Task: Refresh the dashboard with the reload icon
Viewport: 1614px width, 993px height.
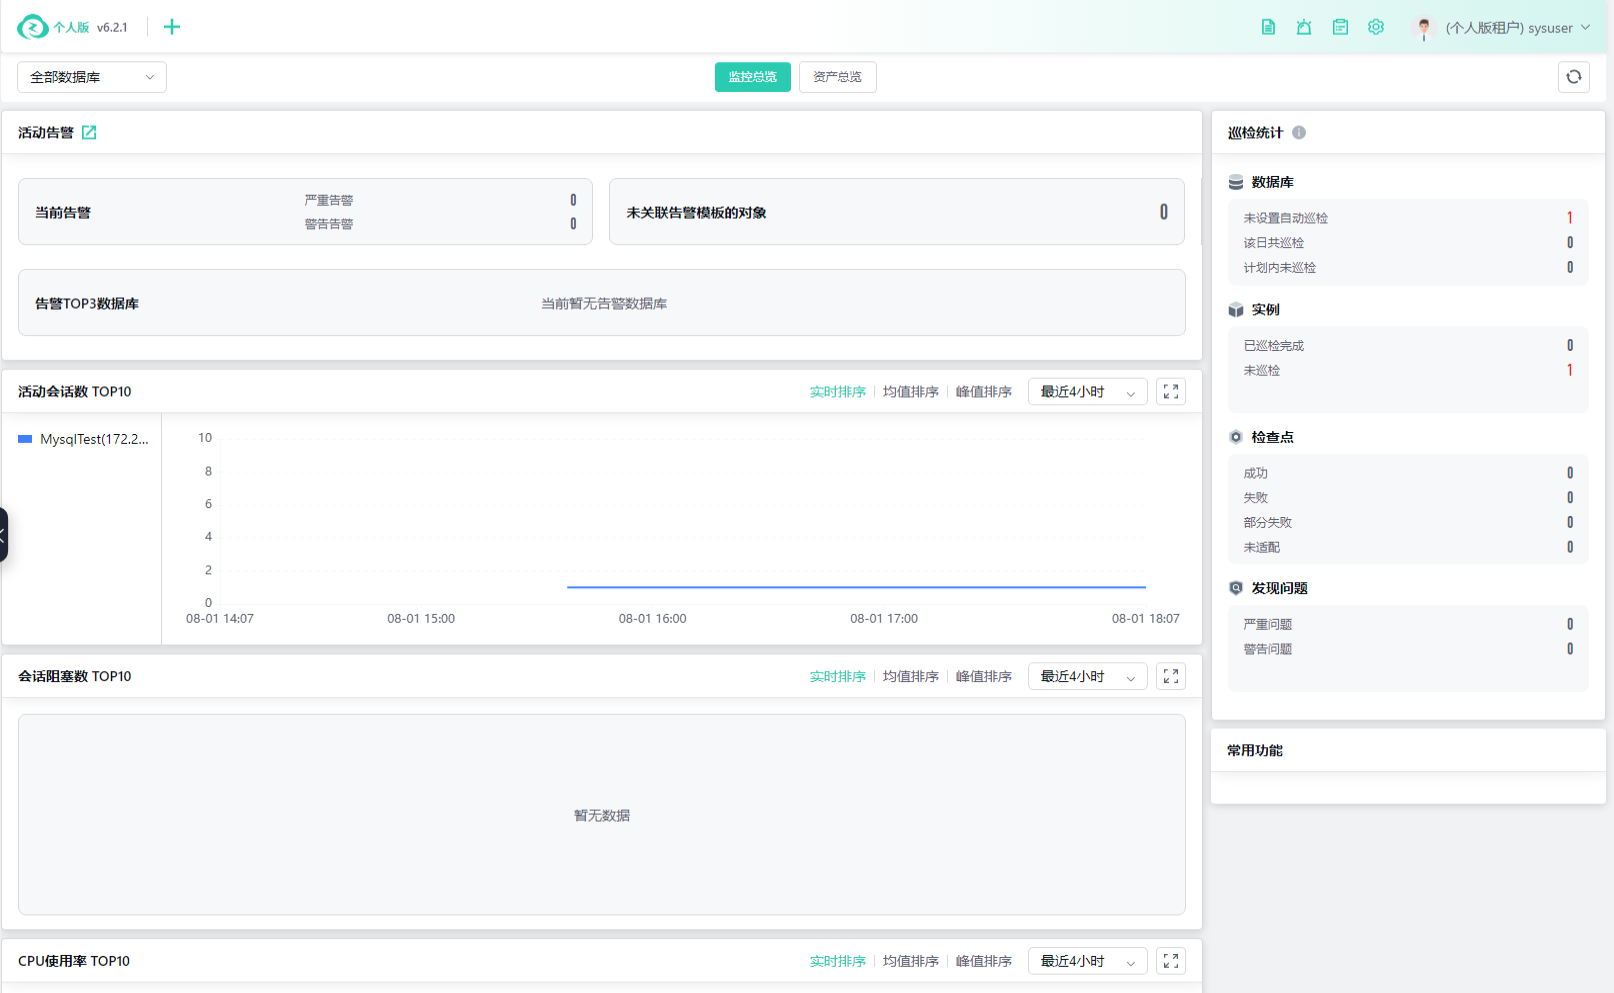Action: point(1574,77)
